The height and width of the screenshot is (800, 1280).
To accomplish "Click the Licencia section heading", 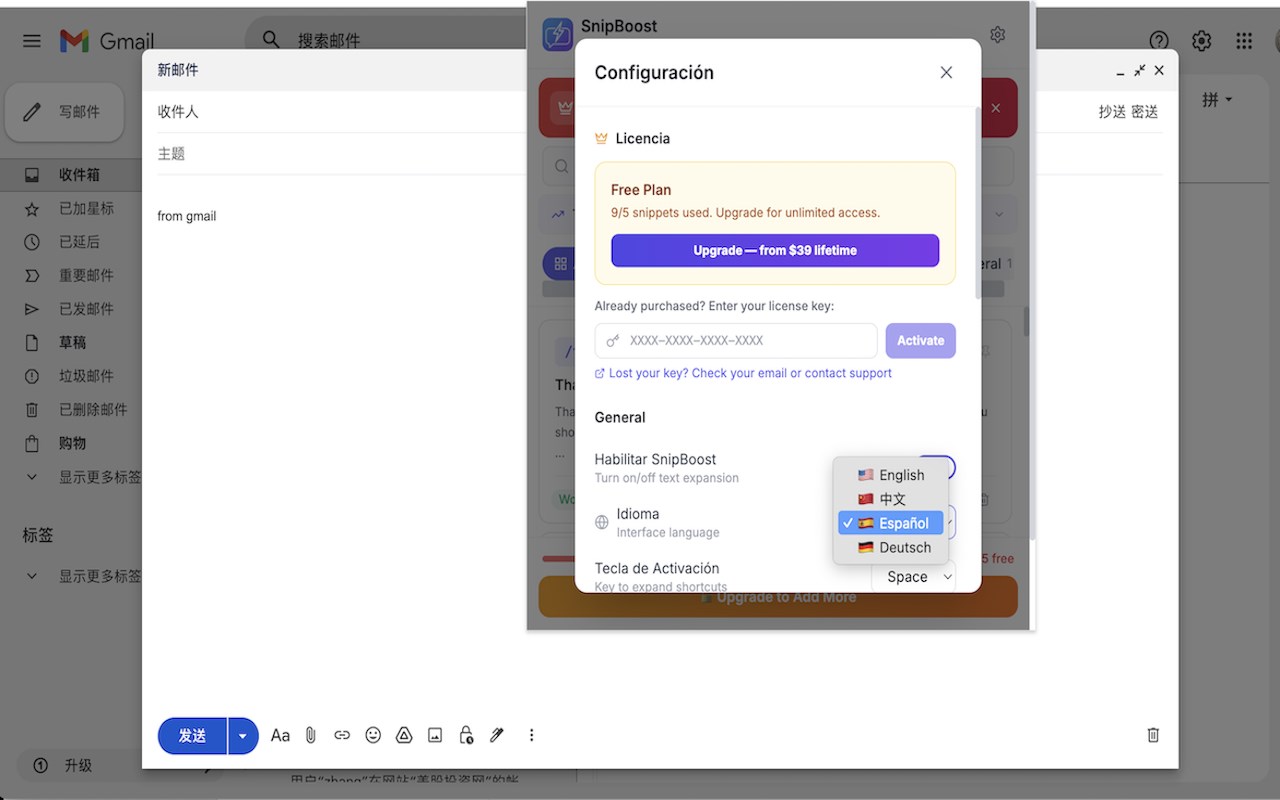I will pyautogui.click(x=643, y=138).
